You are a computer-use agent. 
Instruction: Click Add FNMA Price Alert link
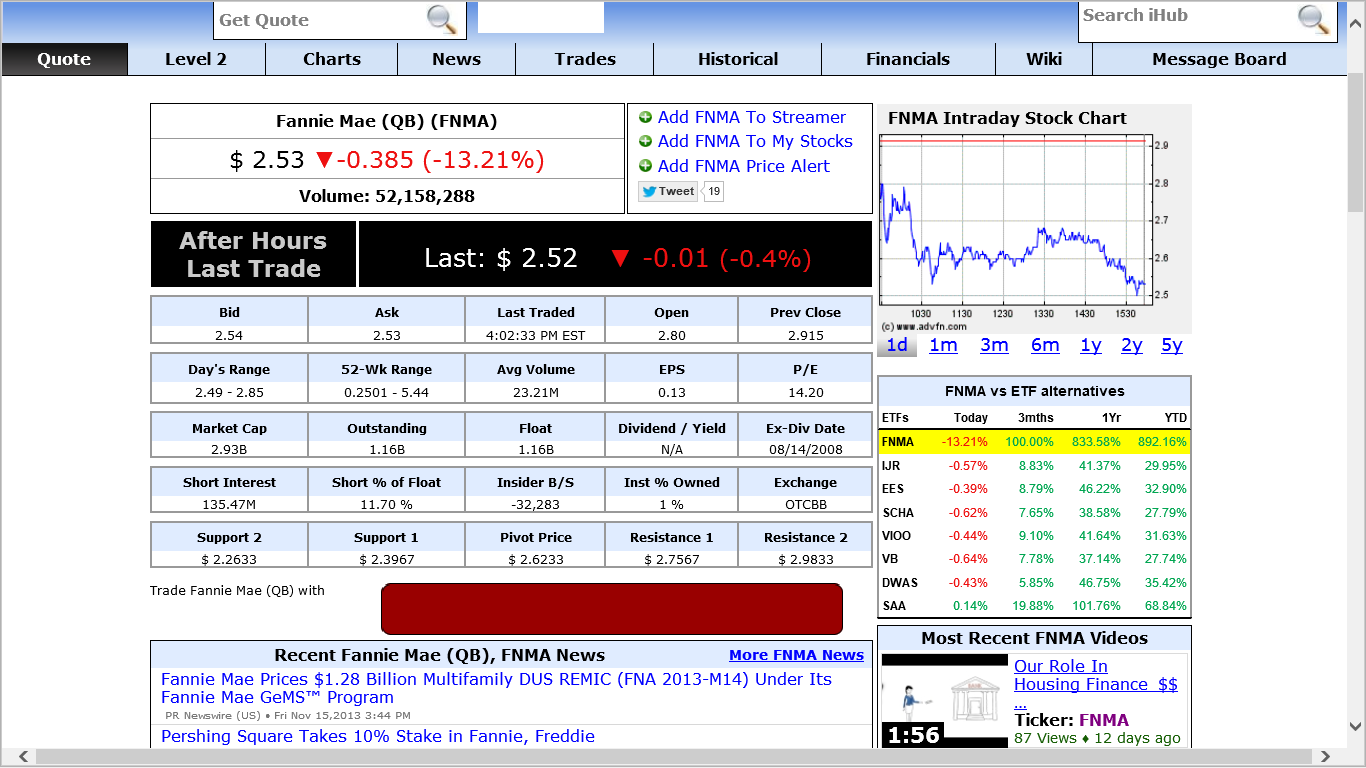point(743,166)
